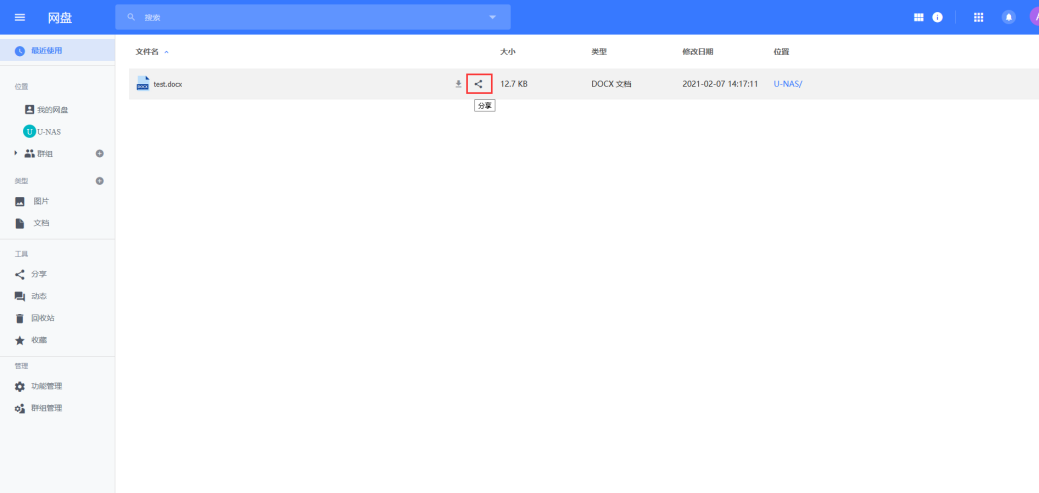Click the U-NAS teal avatar icon

coord(29,131)
